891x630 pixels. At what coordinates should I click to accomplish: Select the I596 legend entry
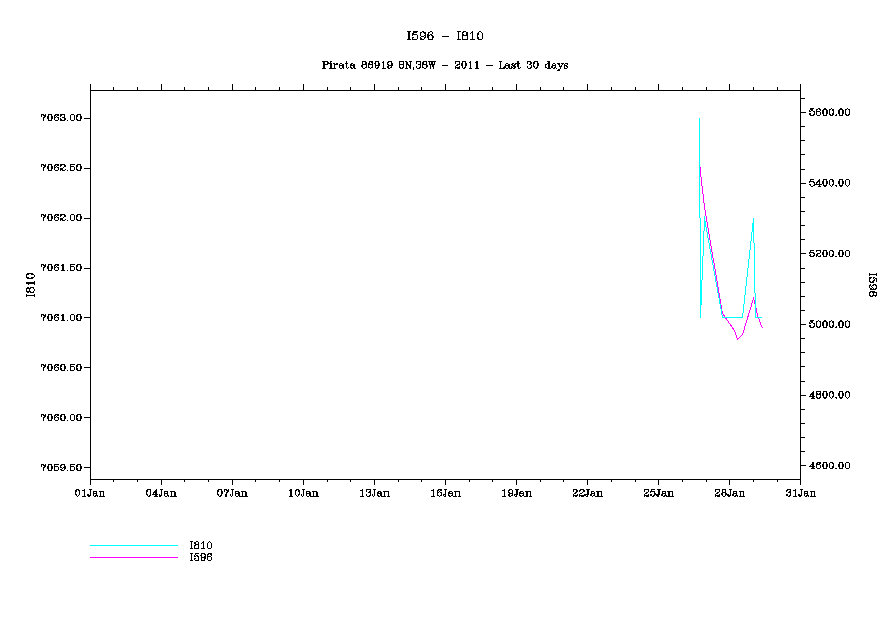pos(201,557)
